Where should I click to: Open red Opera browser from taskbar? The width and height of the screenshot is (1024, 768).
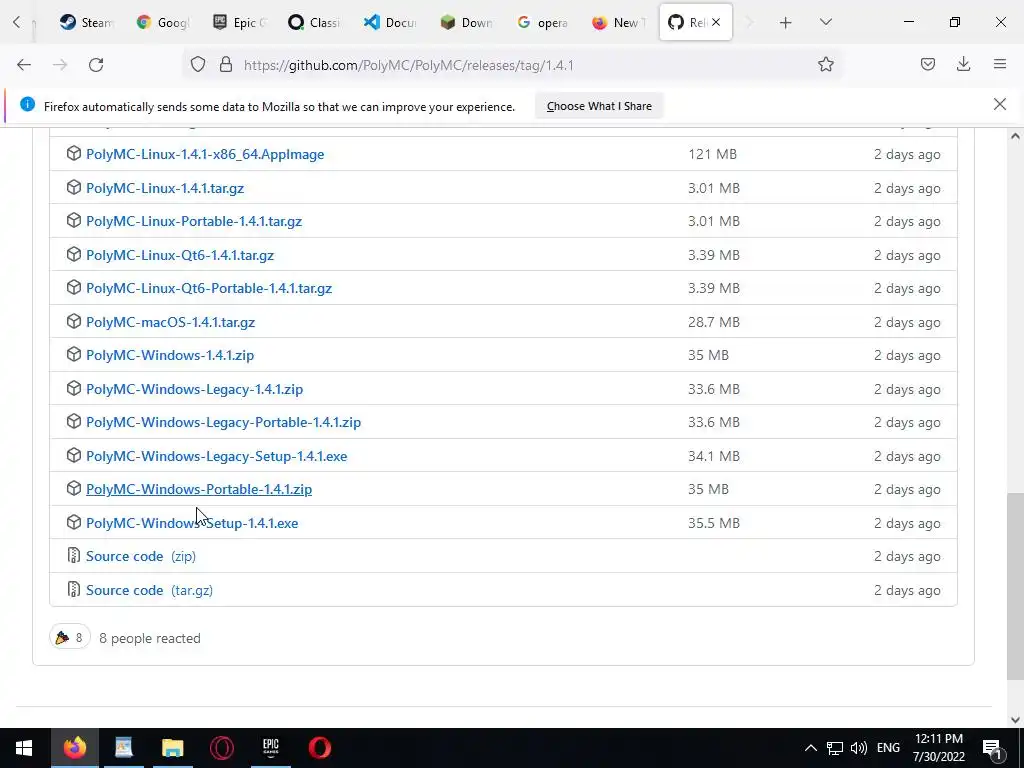click(319, 748)
